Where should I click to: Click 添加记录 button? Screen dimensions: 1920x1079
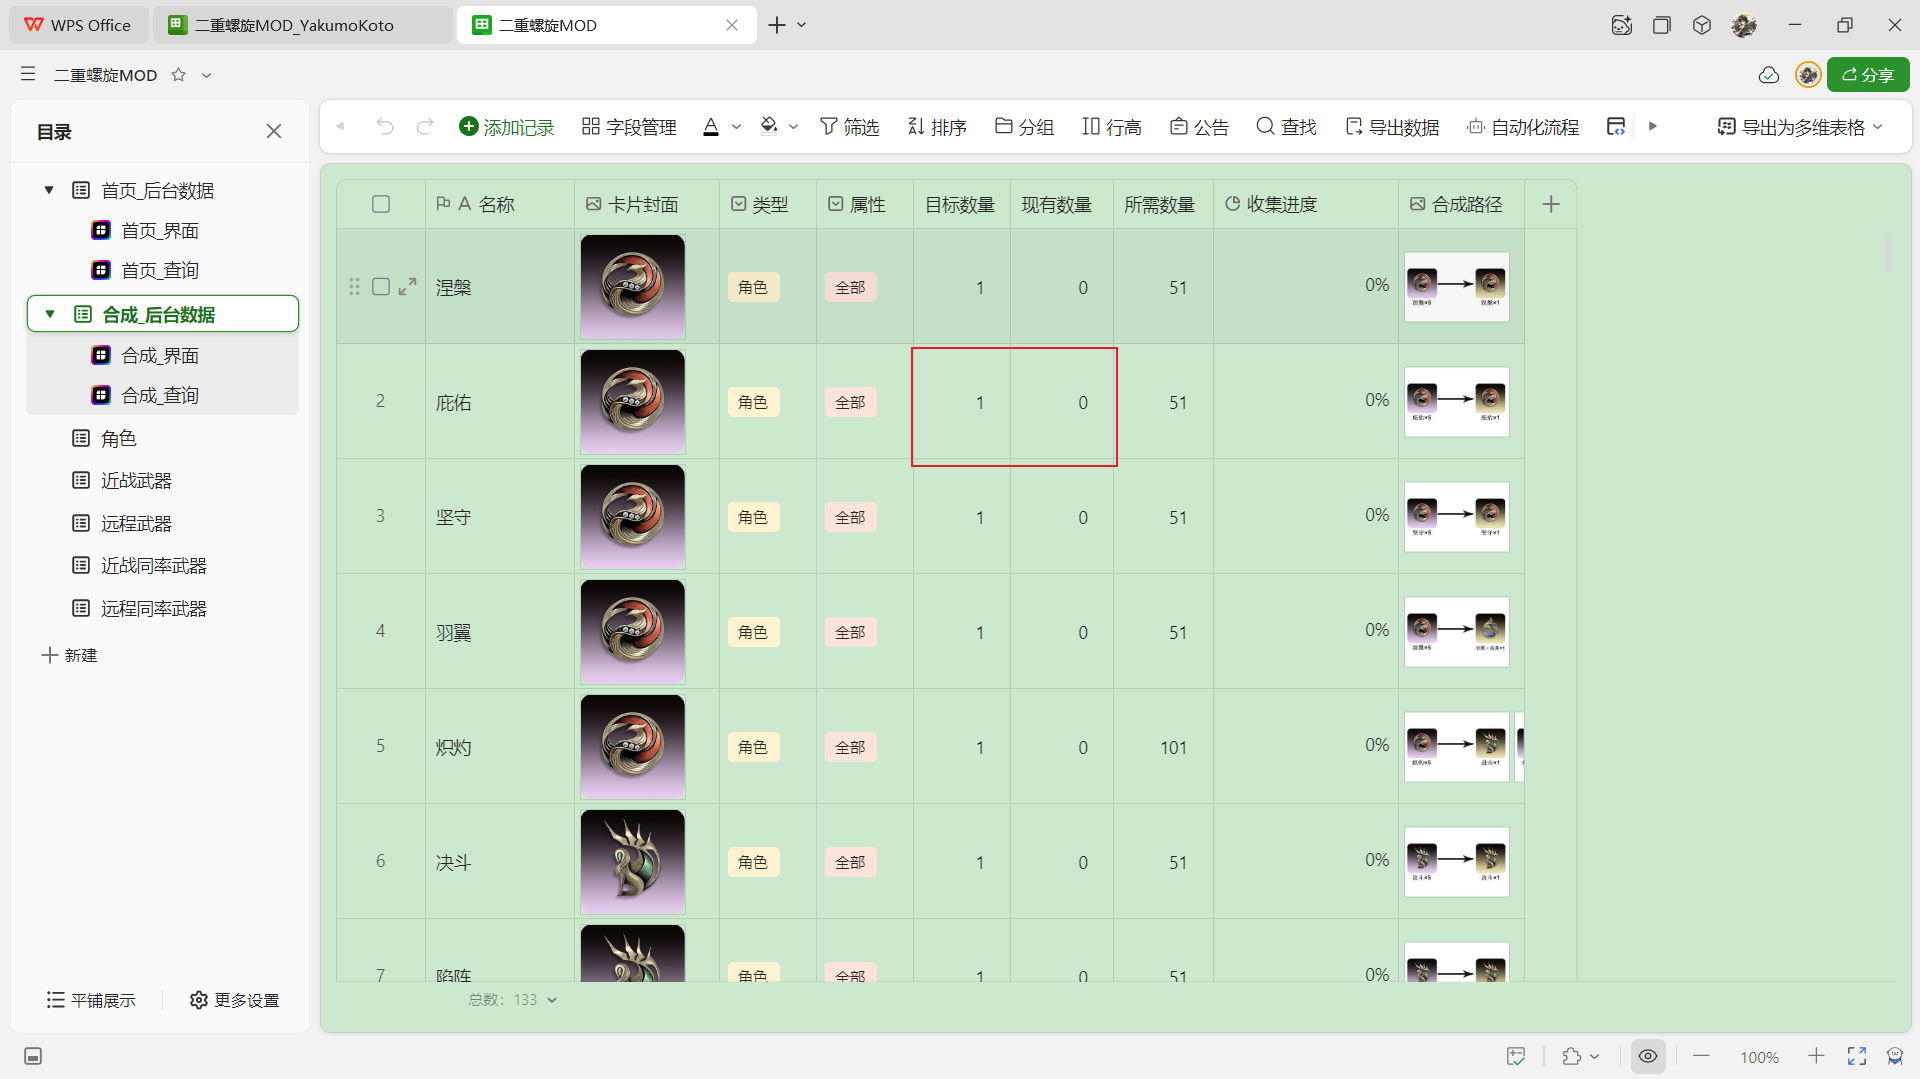click(x=507, y=127)
